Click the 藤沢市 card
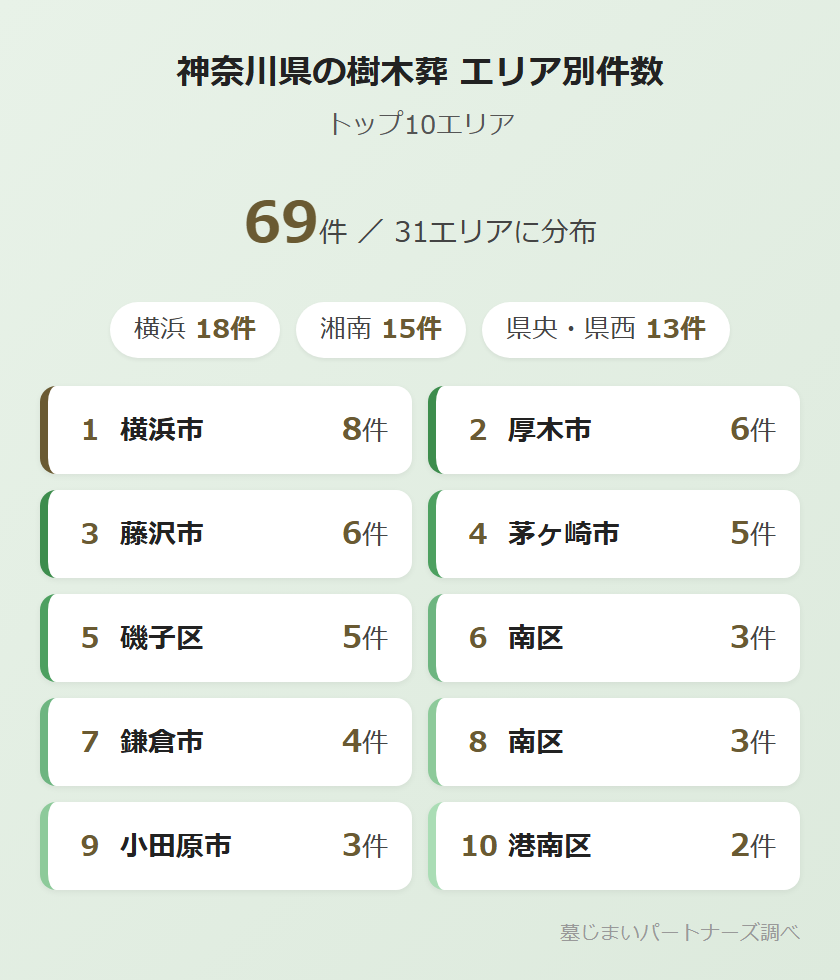This screenshot has height=980, width=840. pyautogui.click(x=227, y=534)
